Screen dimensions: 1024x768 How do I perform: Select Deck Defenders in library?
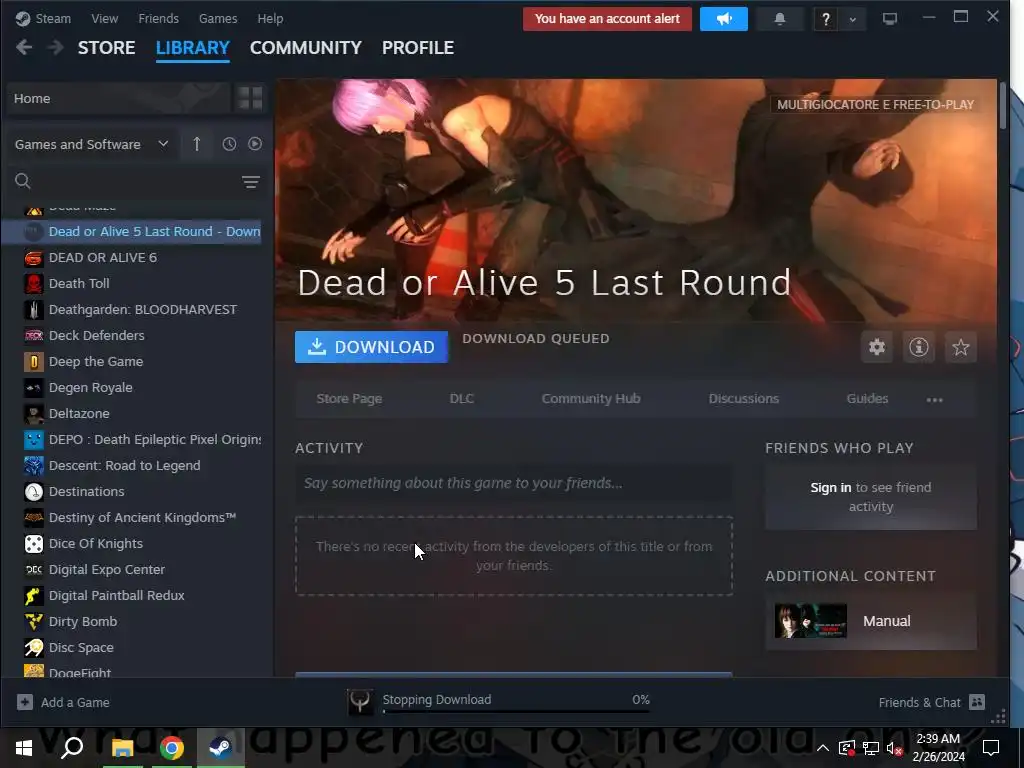[132, 336]
